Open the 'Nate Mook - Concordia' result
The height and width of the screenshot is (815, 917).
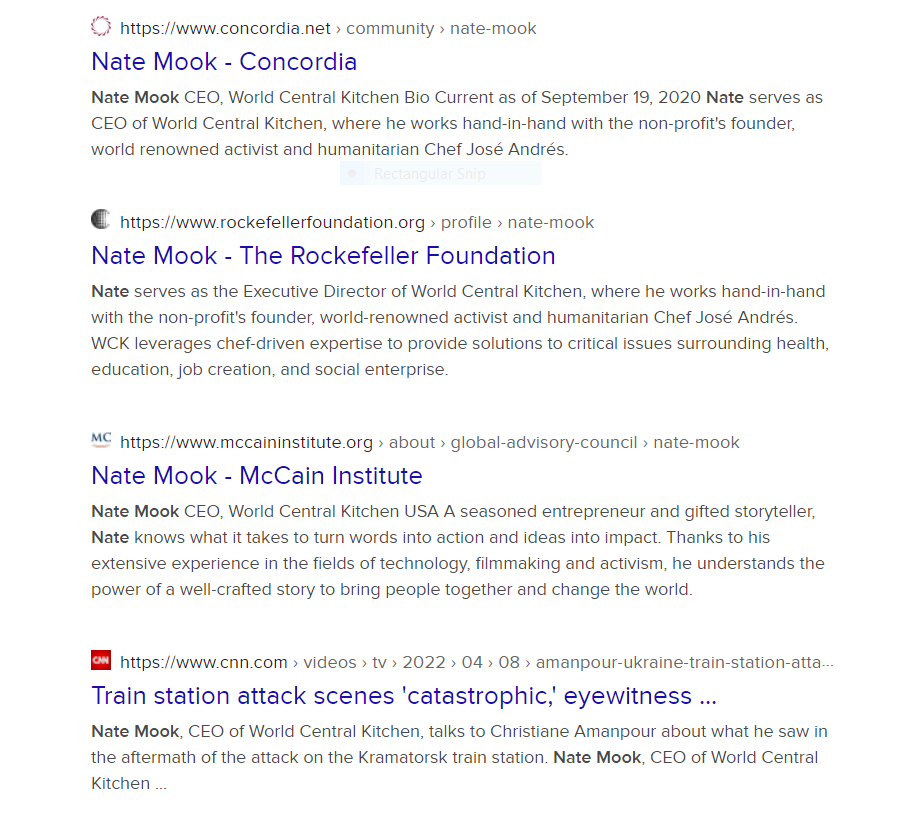(224, 62)
